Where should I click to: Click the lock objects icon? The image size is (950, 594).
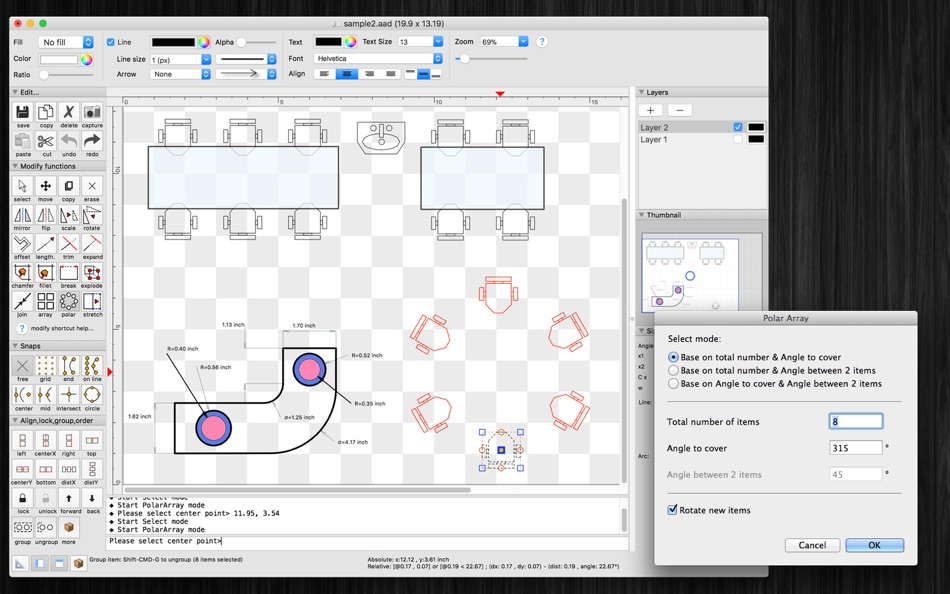[22, 498]
